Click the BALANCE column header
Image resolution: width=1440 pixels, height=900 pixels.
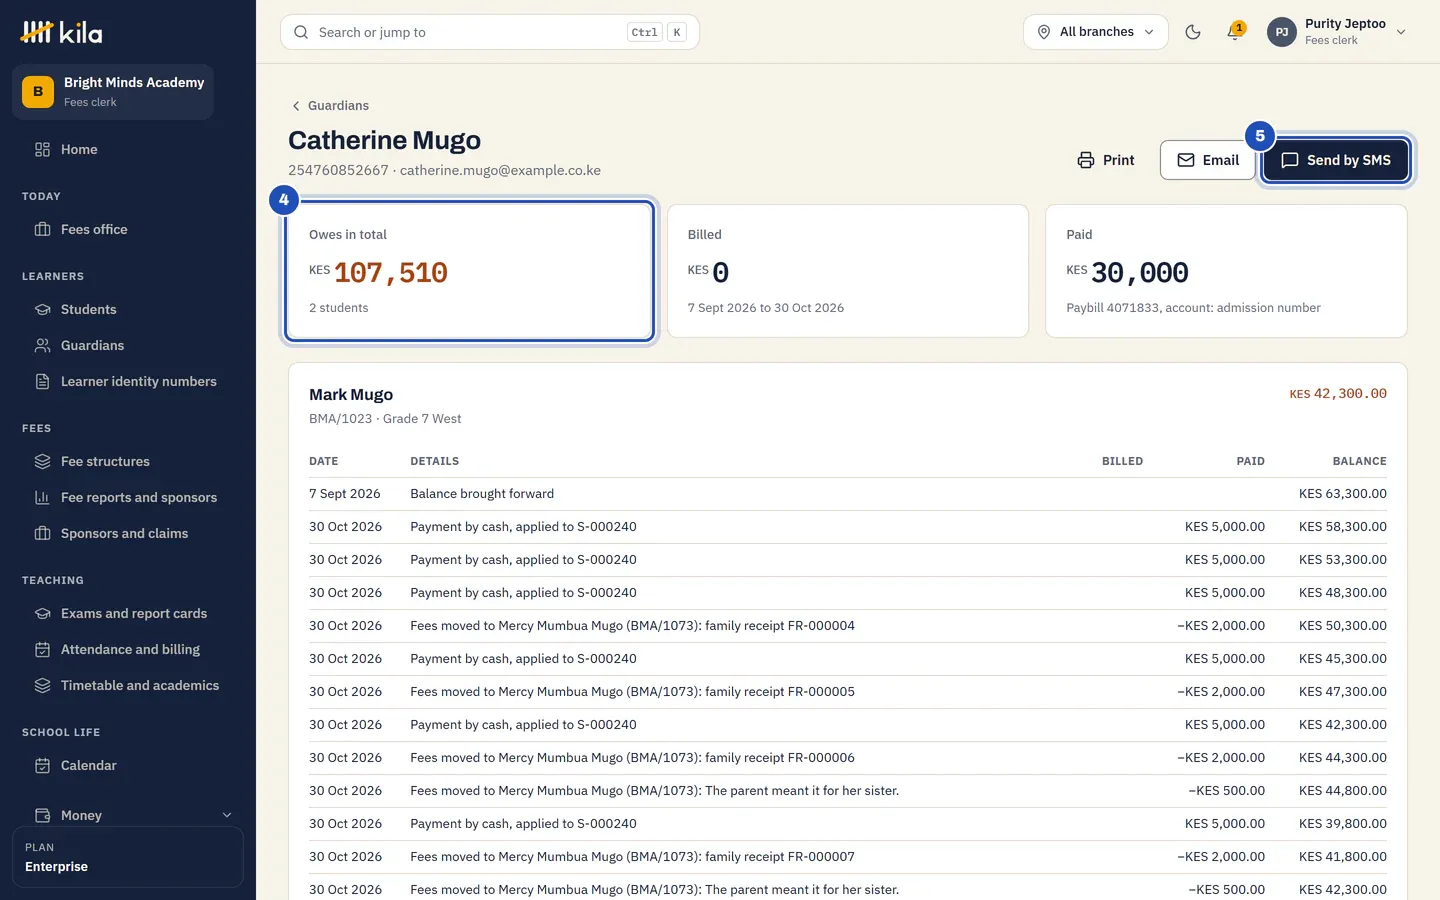(1359, 461)
